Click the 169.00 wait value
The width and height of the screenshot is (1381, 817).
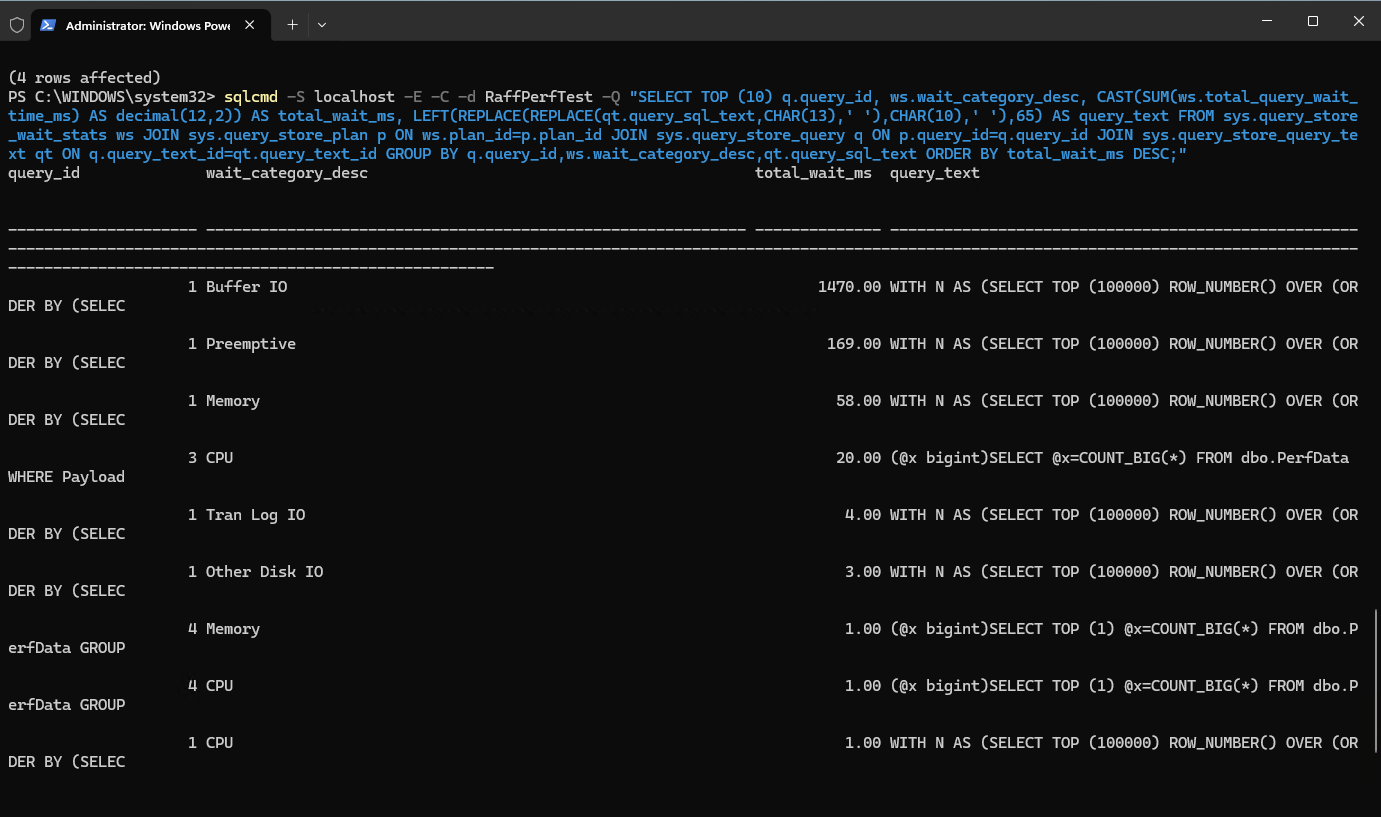pos(854,344)
